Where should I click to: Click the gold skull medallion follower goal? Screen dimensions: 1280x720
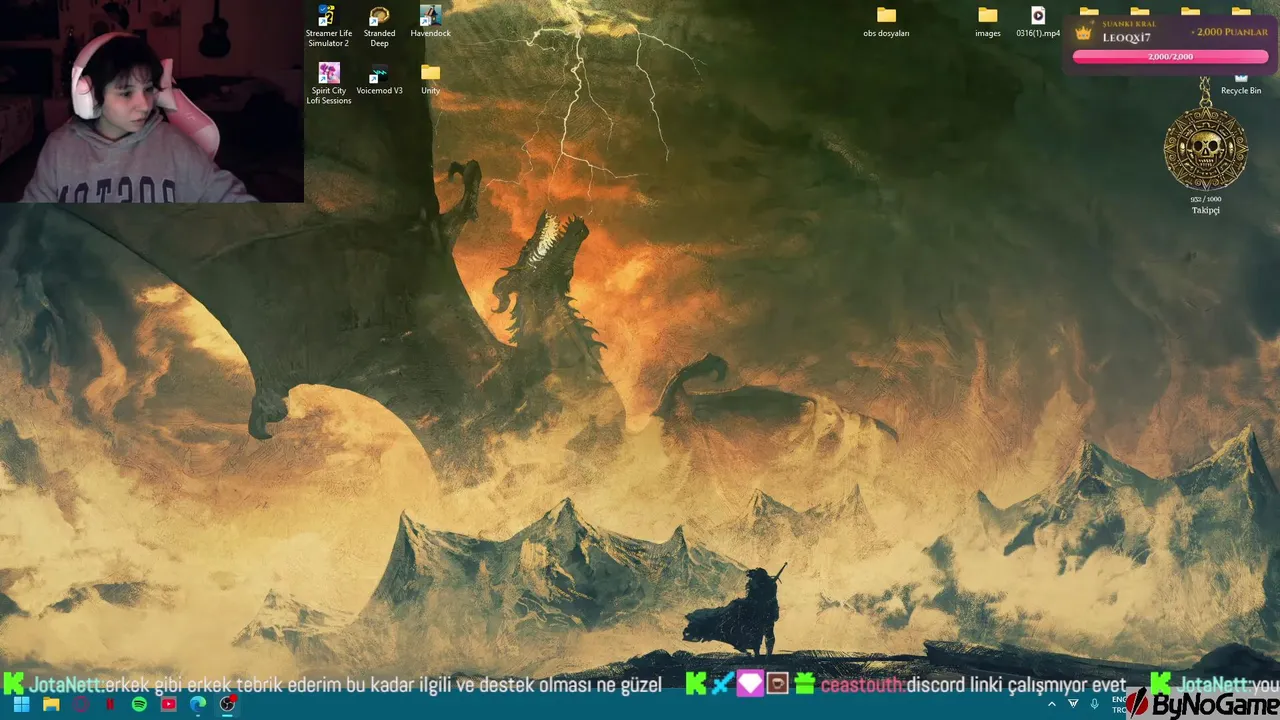coord(1205,148)
